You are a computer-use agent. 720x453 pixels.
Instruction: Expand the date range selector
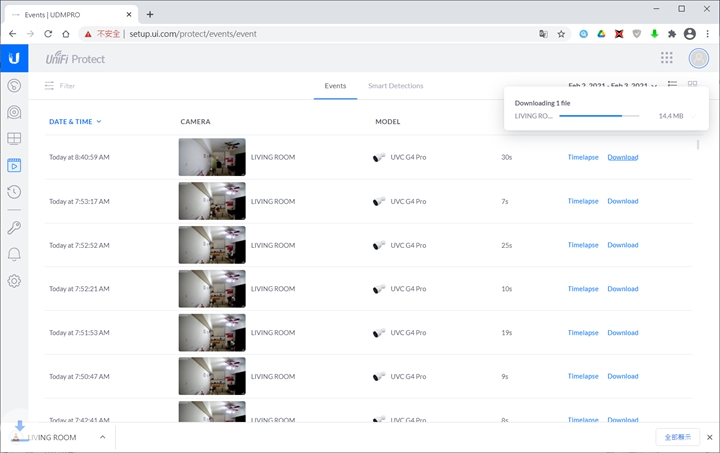[x=612, y=86]
